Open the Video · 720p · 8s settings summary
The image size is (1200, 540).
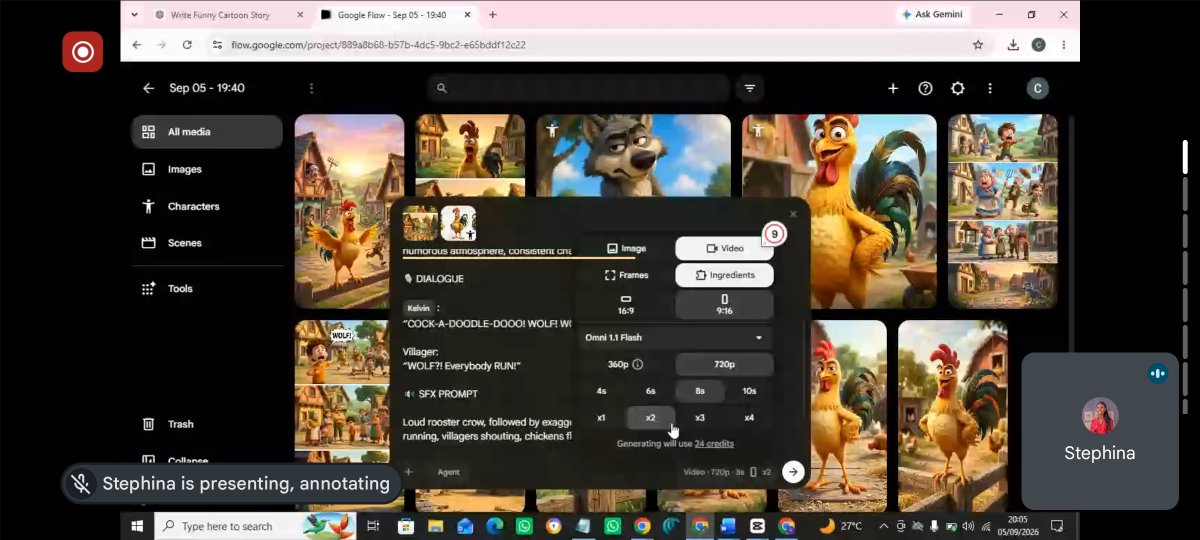coord(727,472)
